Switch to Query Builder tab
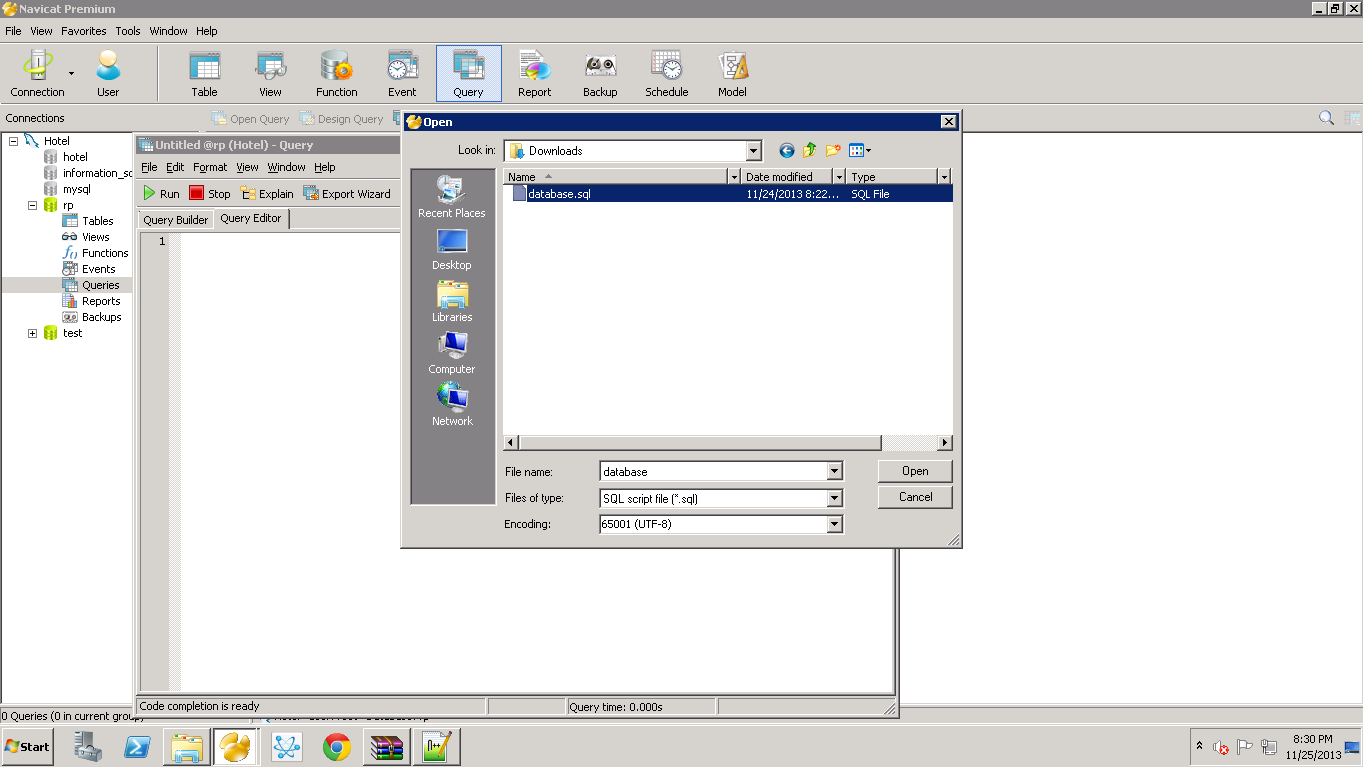 tap(176, 220)
